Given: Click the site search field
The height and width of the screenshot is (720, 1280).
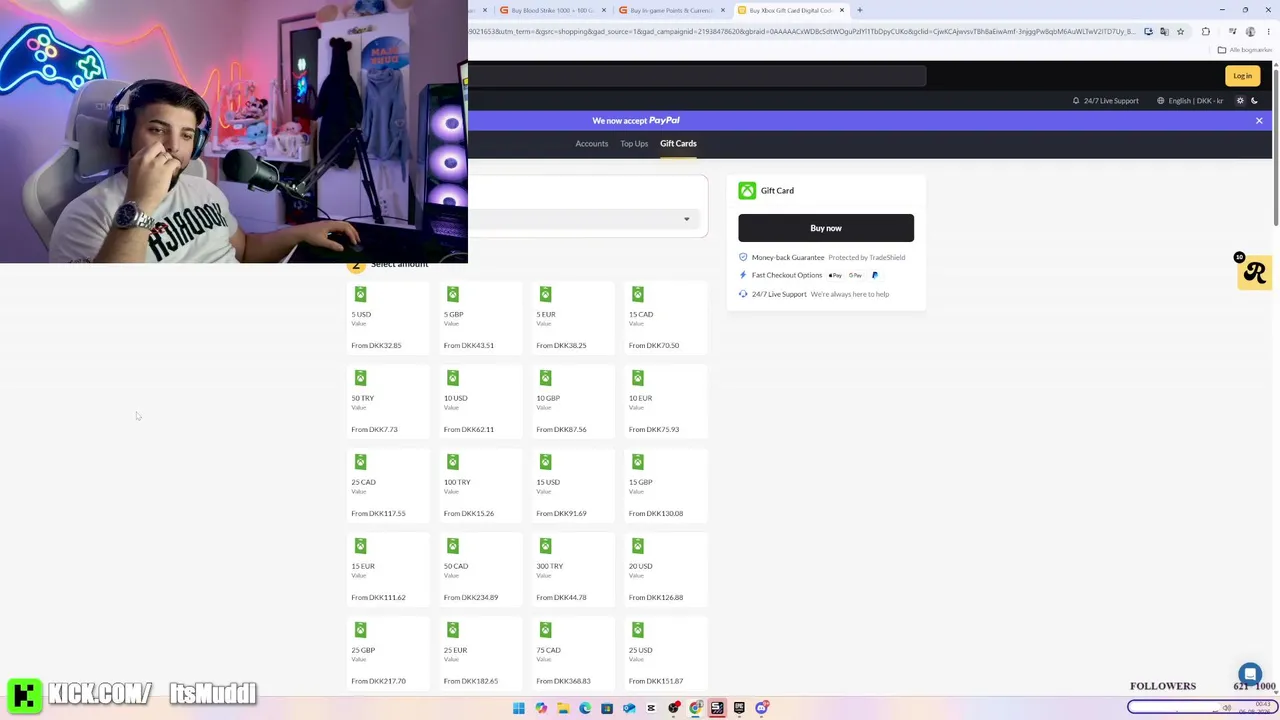Looking at the screenshot, I should click(x=697, y=76).
